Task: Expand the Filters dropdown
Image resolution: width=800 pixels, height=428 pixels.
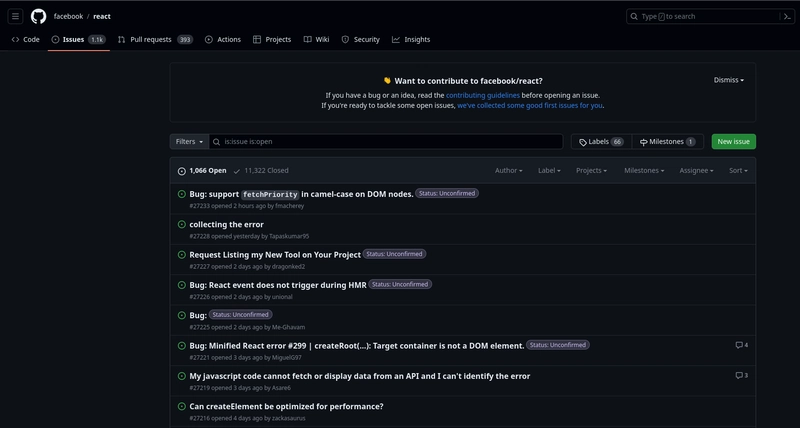Action: (x=189, y=142)
